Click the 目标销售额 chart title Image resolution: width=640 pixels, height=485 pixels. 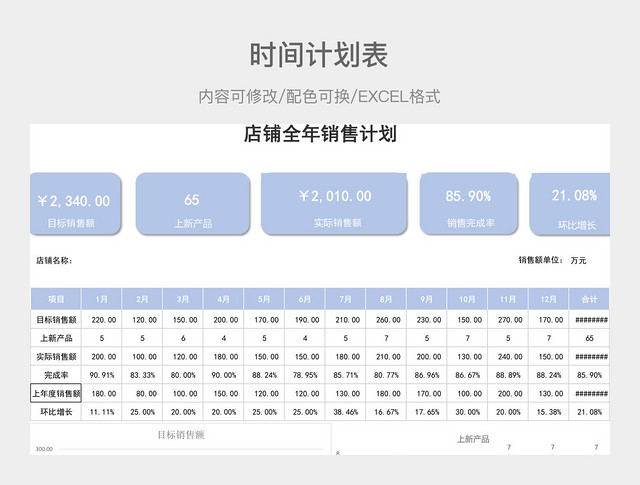[x=181, y=435]
